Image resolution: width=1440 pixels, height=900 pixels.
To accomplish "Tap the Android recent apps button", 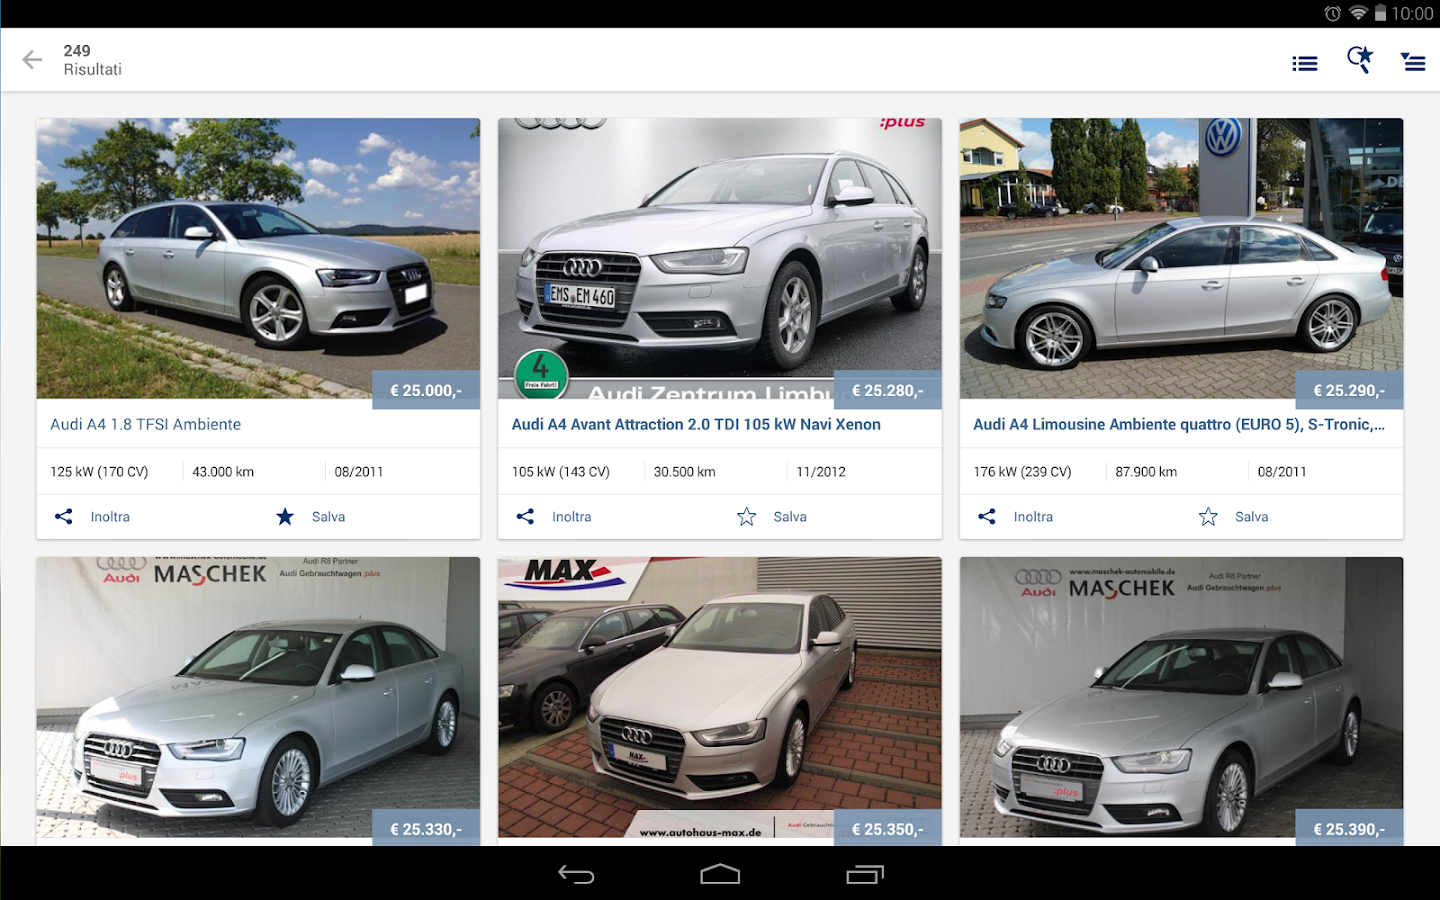I will (x=864, y=873).
